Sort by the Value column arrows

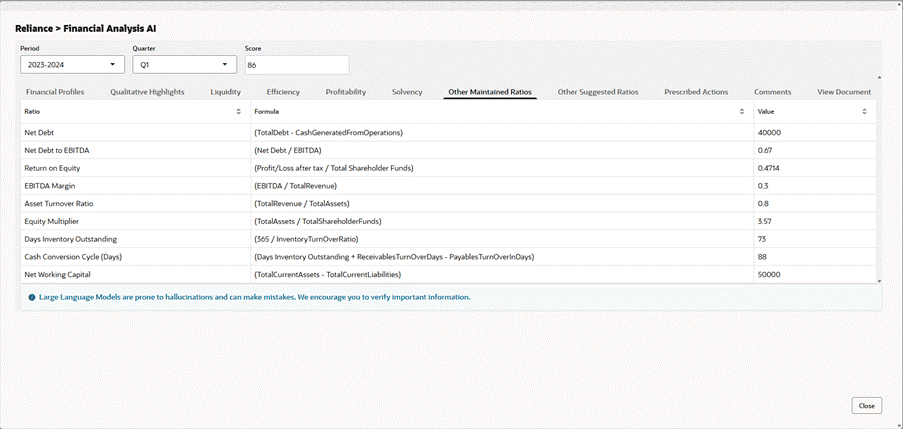pos(864,112)
